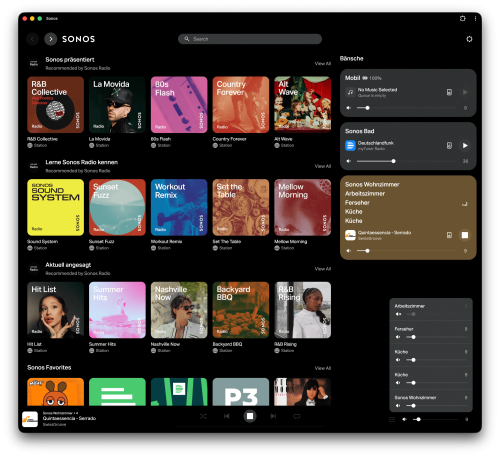Open the 80s Flash station tile

179,105
